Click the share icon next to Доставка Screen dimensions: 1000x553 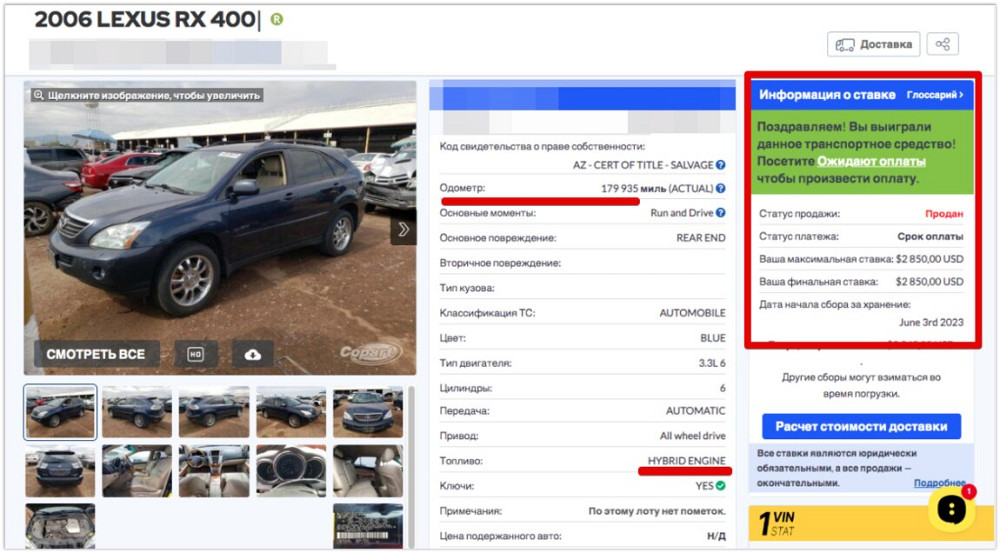[x=942, y=44]
